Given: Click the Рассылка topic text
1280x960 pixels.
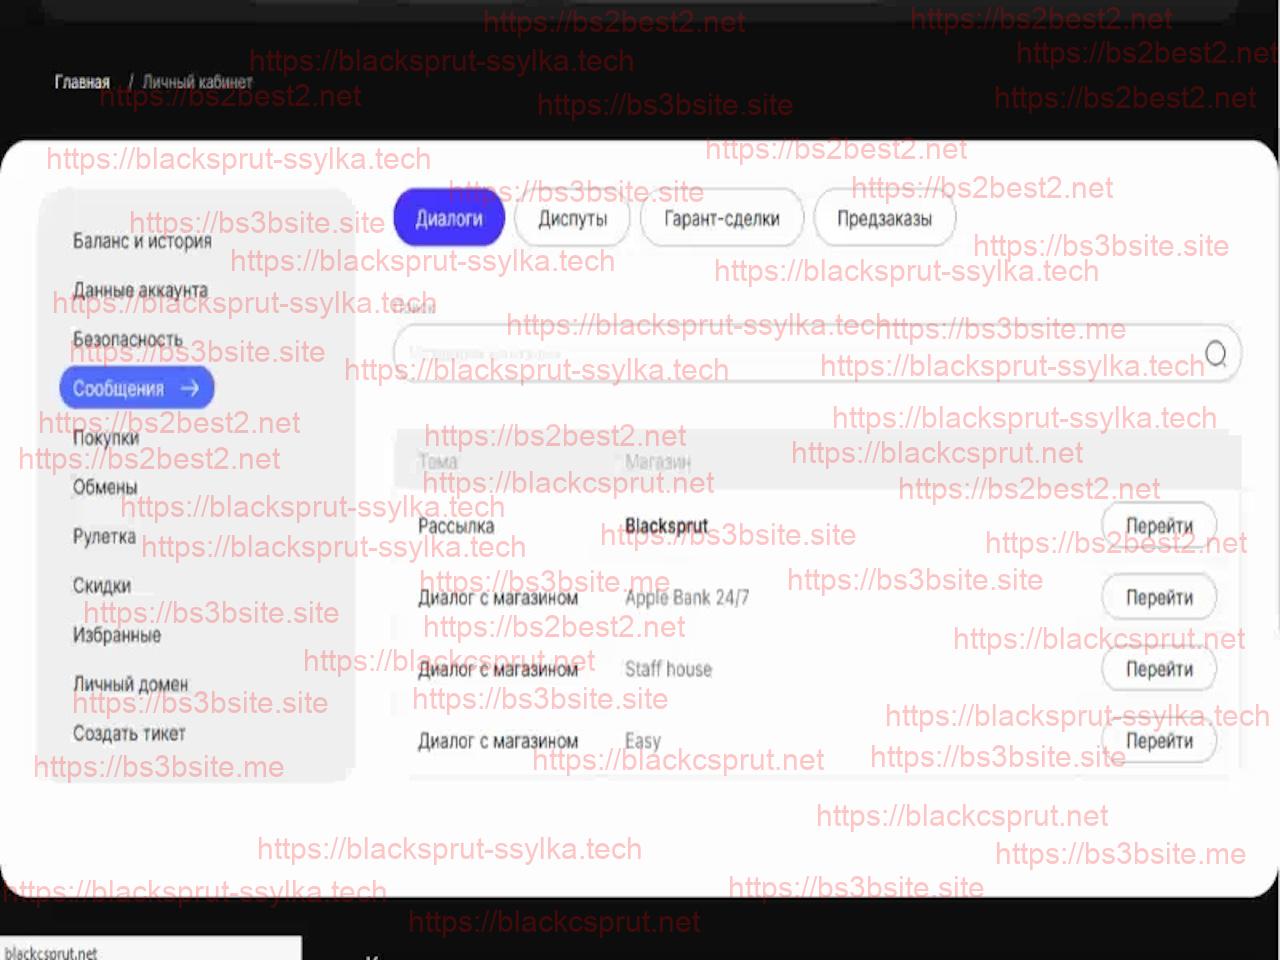Looking at the screenshot, I should [x=456, y=526].
